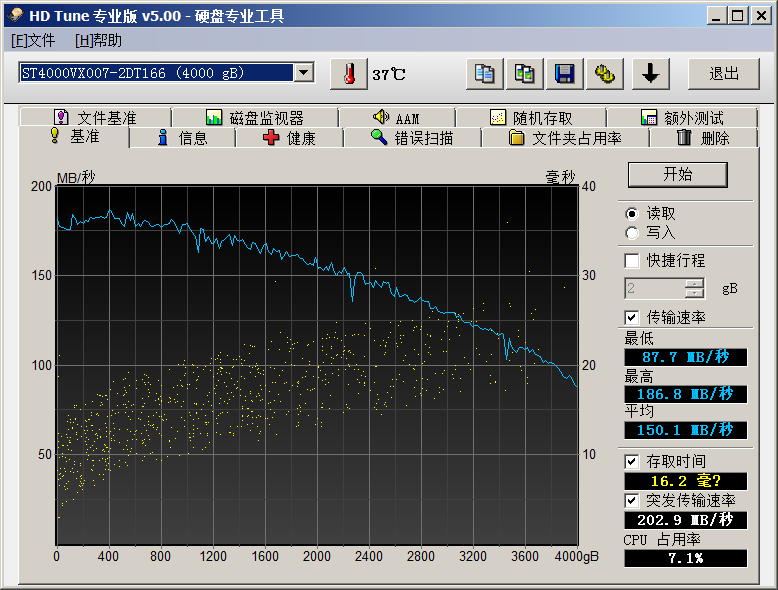Click the burst rate value 202.9 MB/秒
Viewport: 778px width, 590px height.
(x=686, y=520)
